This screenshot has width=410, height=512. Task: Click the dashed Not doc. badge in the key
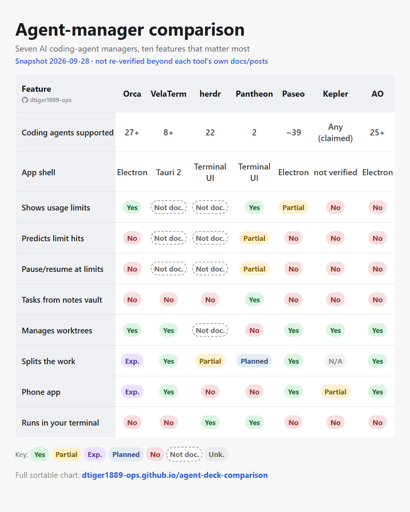pos(184,454)
